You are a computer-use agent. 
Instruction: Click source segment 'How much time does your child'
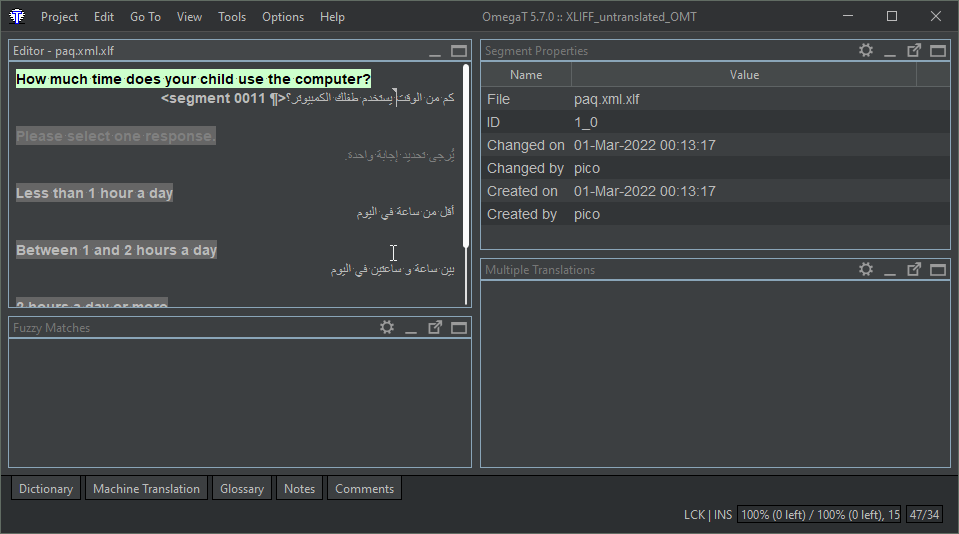pos(193,79)
